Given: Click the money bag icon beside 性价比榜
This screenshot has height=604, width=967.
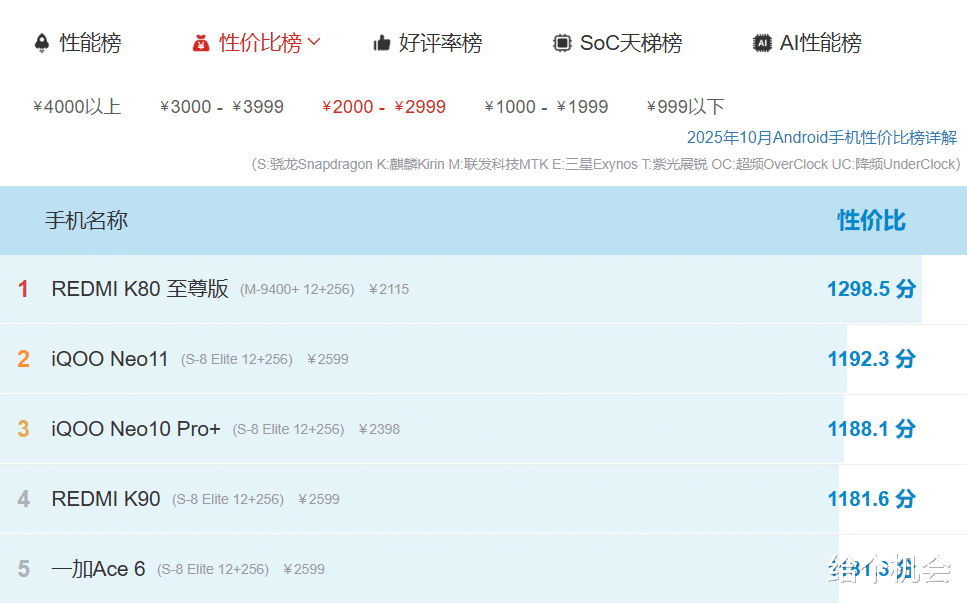Looking at the screenshot, I should click(201, 43).
